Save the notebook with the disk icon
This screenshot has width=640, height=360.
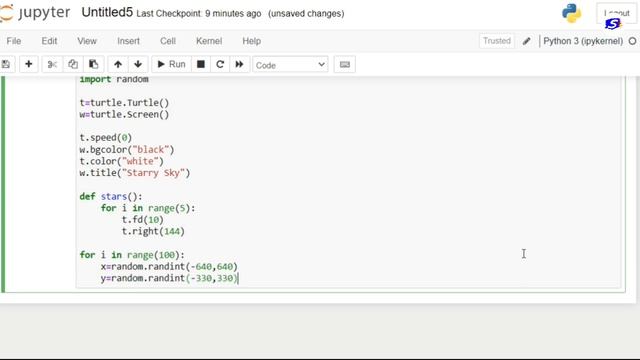point(7,64)
